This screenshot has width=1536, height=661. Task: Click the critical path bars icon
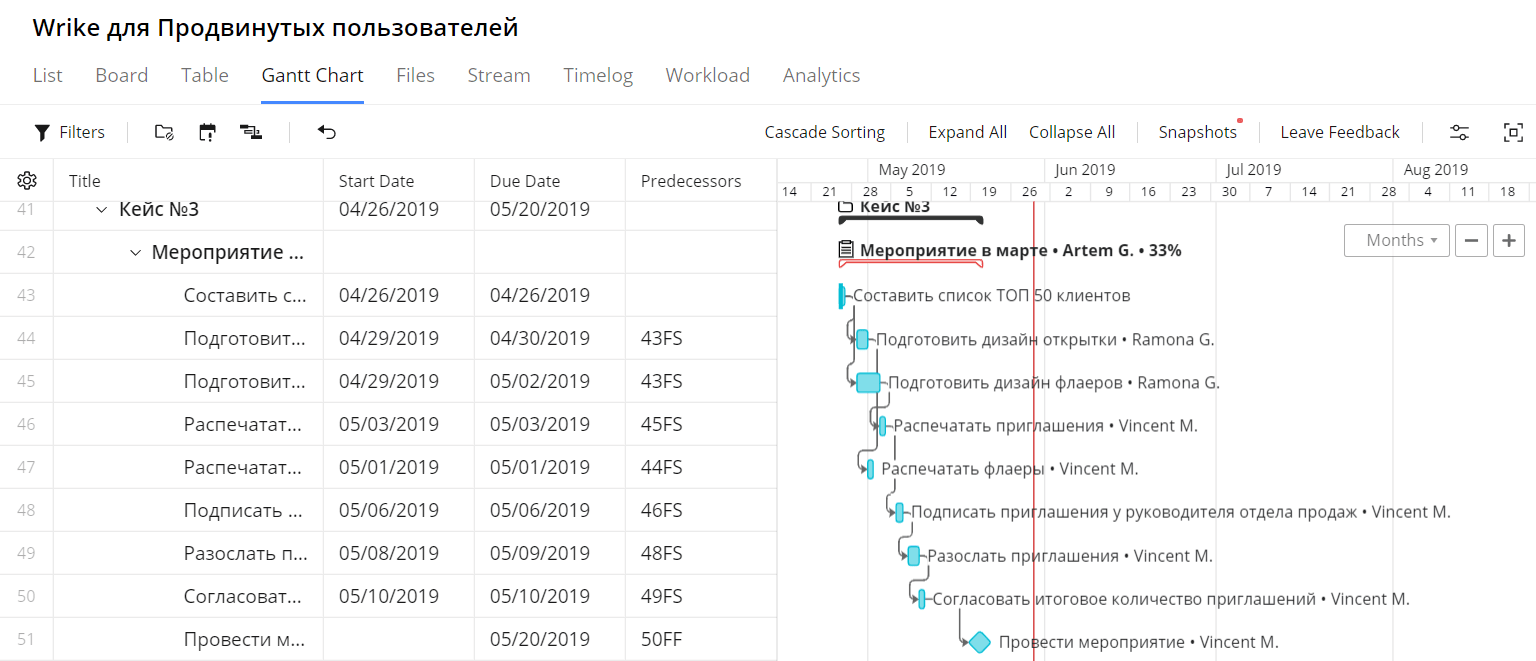251,132
